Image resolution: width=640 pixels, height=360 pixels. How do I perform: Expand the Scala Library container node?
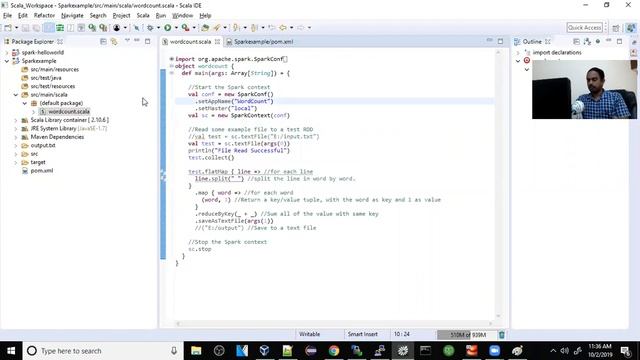tap(16, 120)
